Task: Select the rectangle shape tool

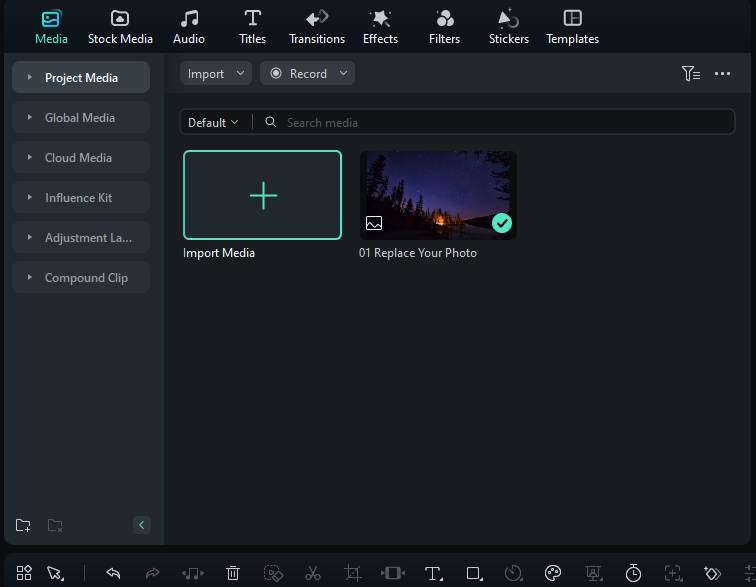Action: click(474, 573)
